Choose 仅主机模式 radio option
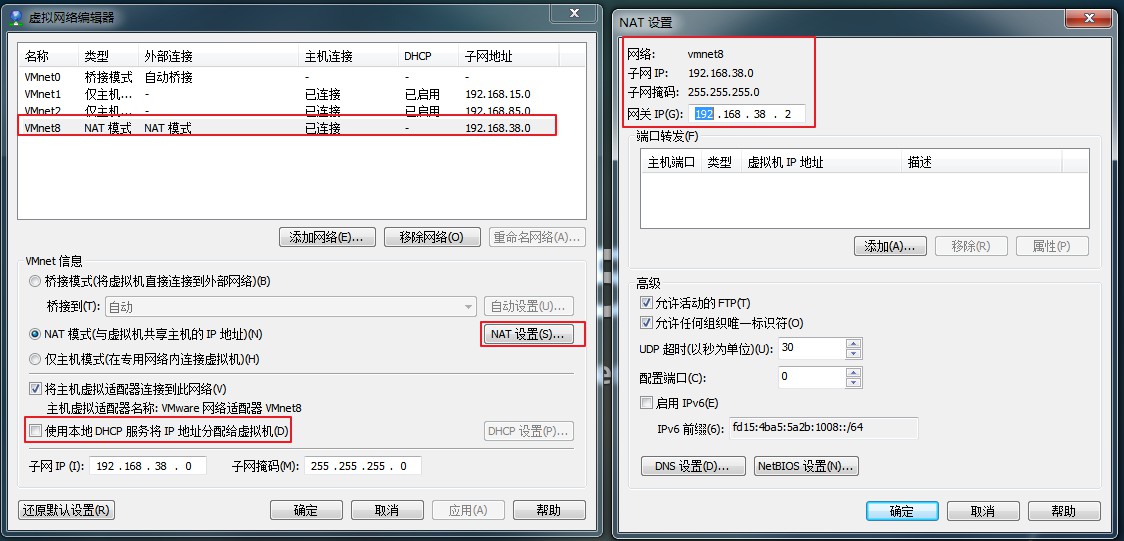 point(37,359)
